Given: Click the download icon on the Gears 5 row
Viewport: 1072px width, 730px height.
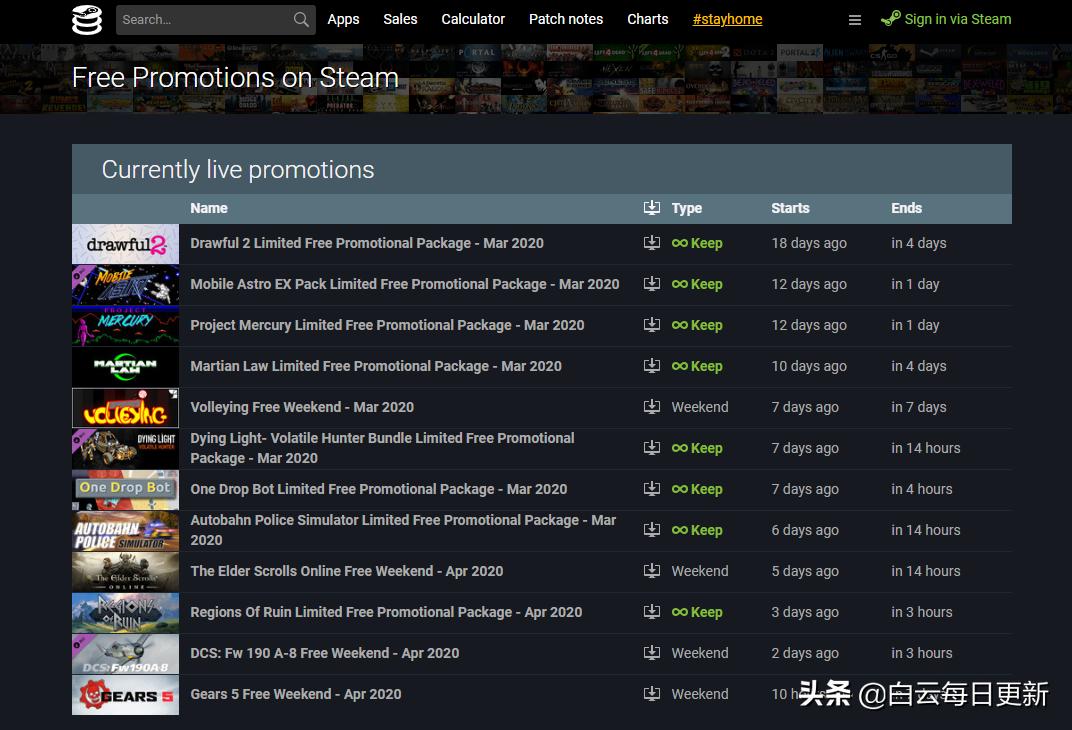Looking at the screenshot, I should coord(653,694).
